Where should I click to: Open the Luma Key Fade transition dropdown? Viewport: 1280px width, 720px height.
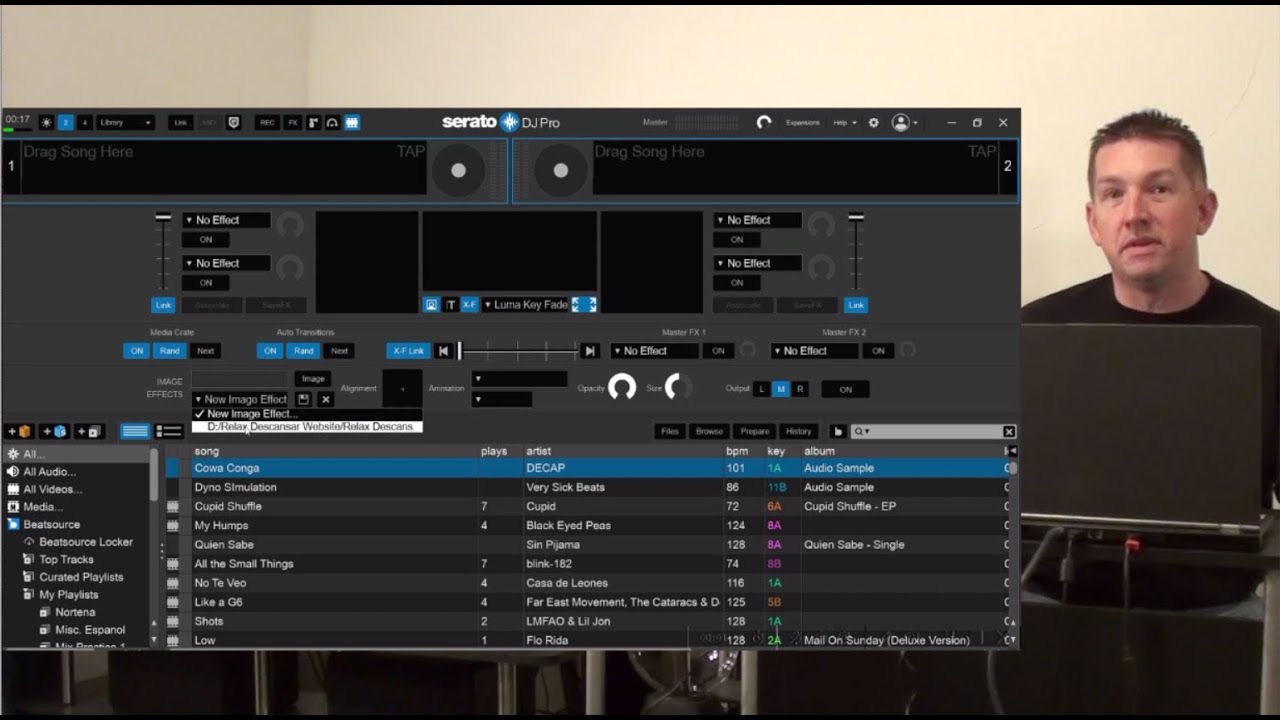(x=526, y=305)
